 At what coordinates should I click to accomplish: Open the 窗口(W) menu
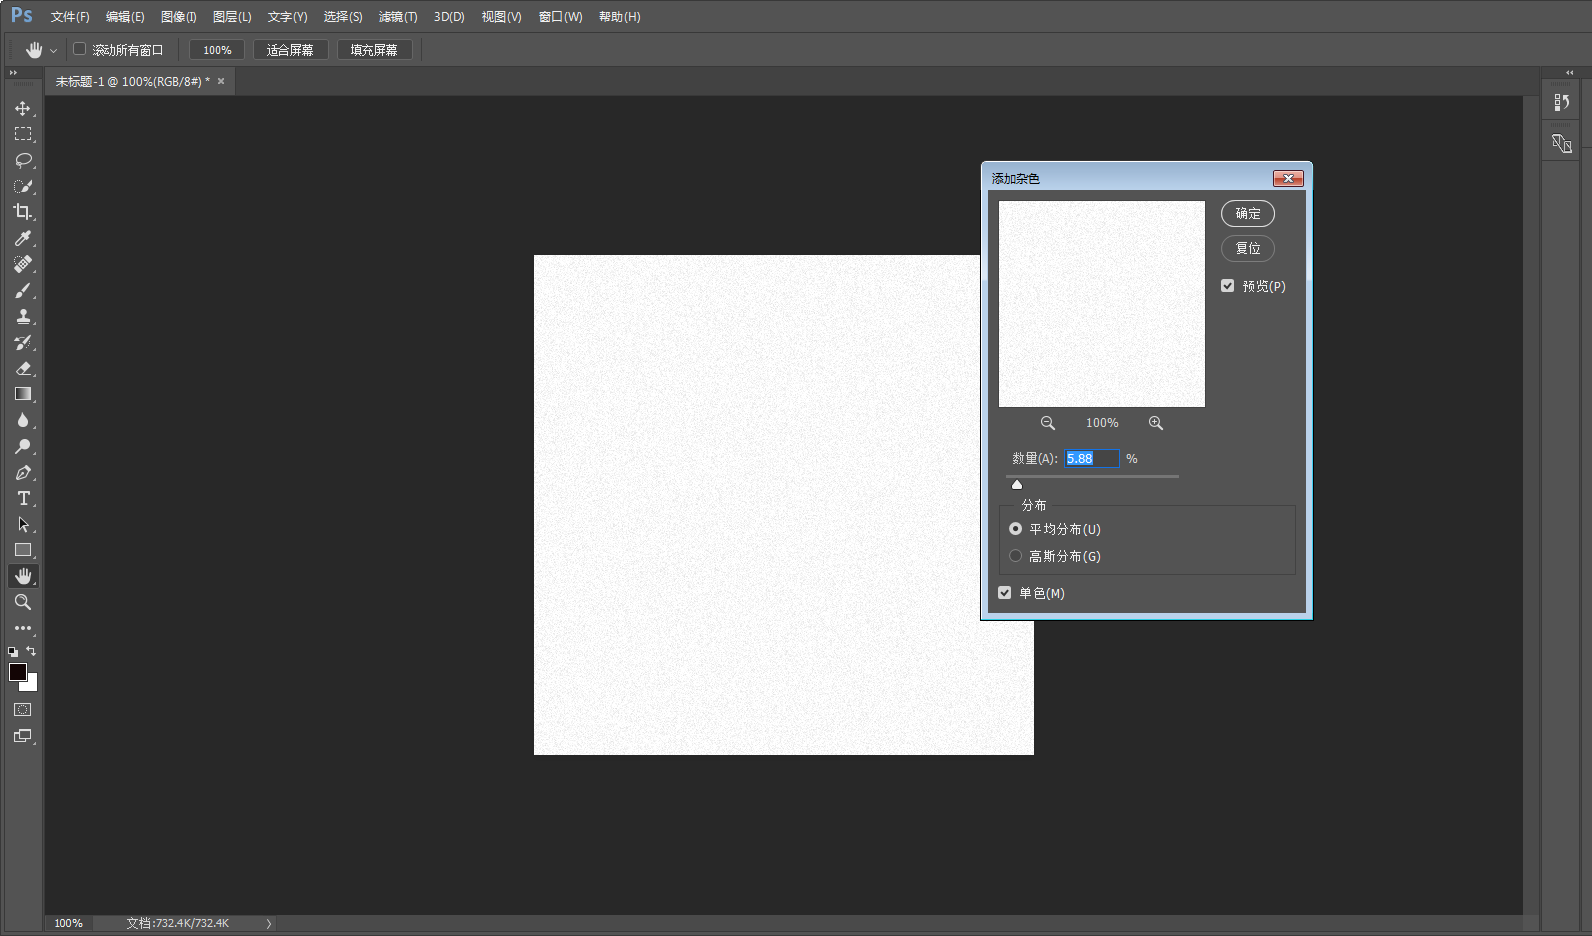pos(560,17)
